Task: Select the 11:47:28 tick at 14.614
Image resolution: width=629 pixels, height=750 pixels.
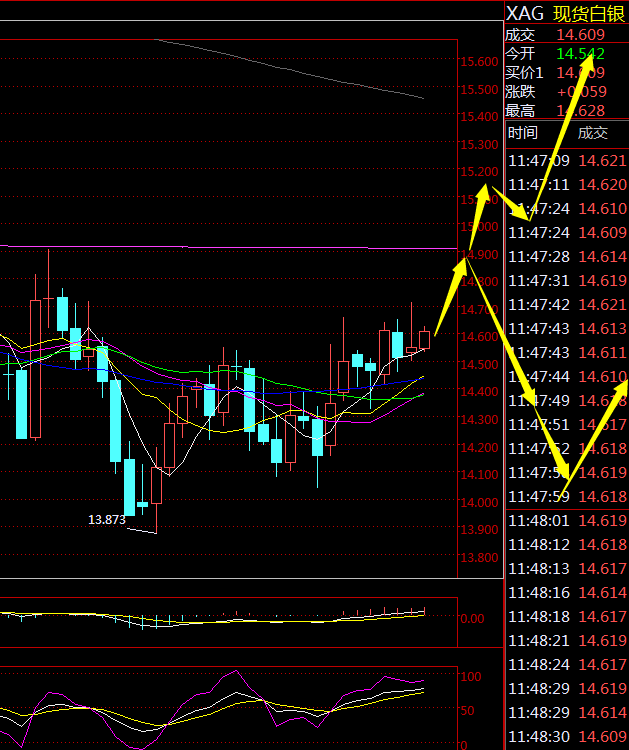Action: pyautogui.click(x=567, y=257)
